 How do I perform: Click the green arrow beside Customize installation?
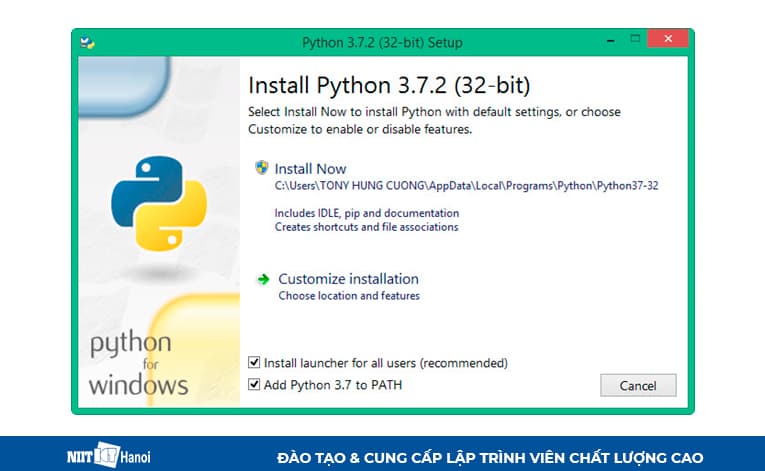coord(263,279)
